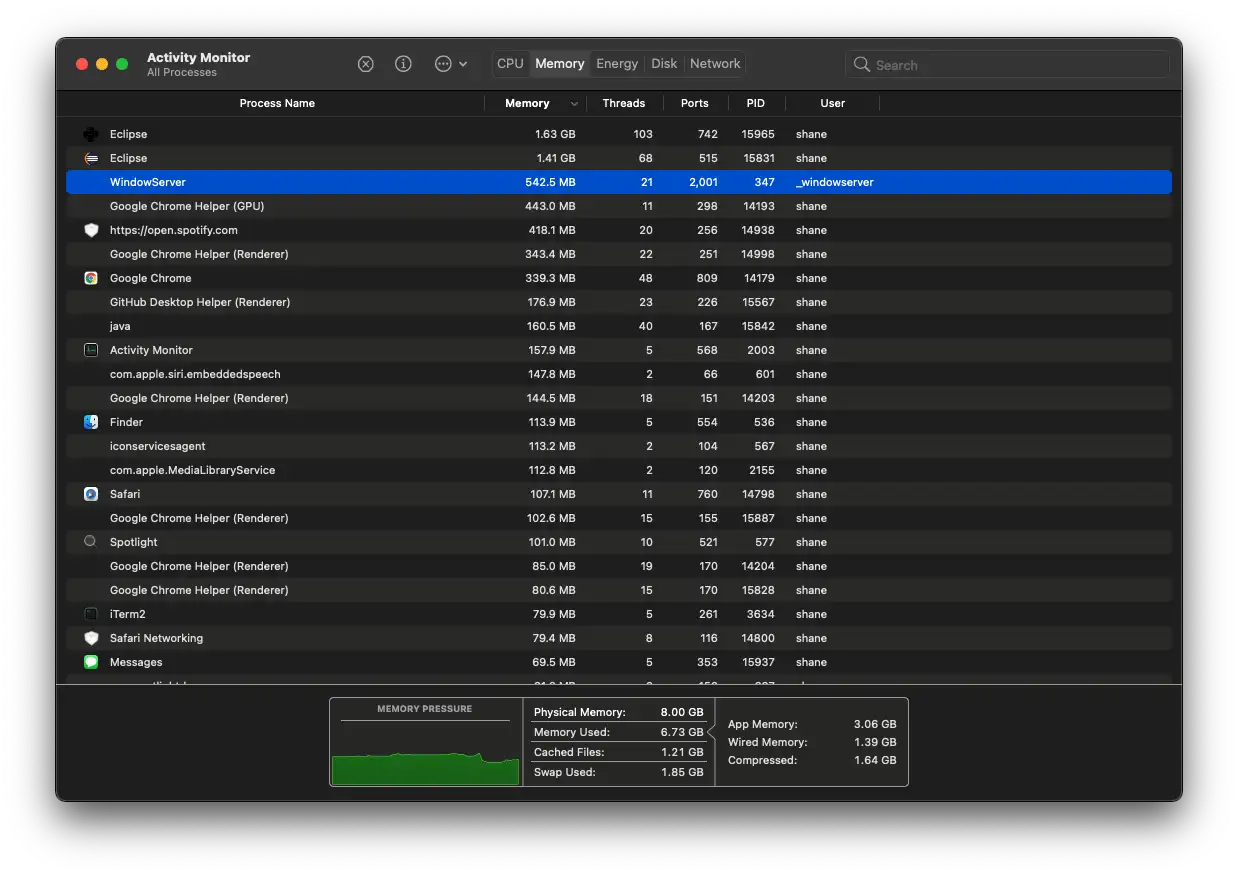
Task: Switch to the Memory tab
Action: [559, 64]
